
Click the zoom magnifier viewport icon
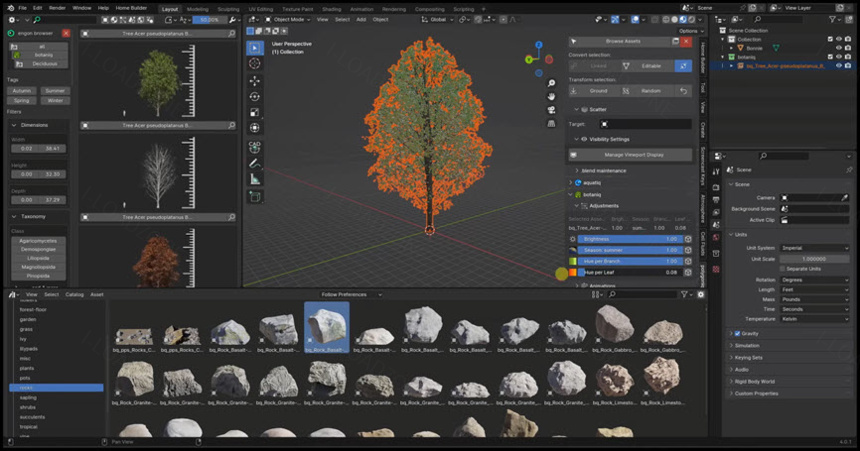coord(551,83)
